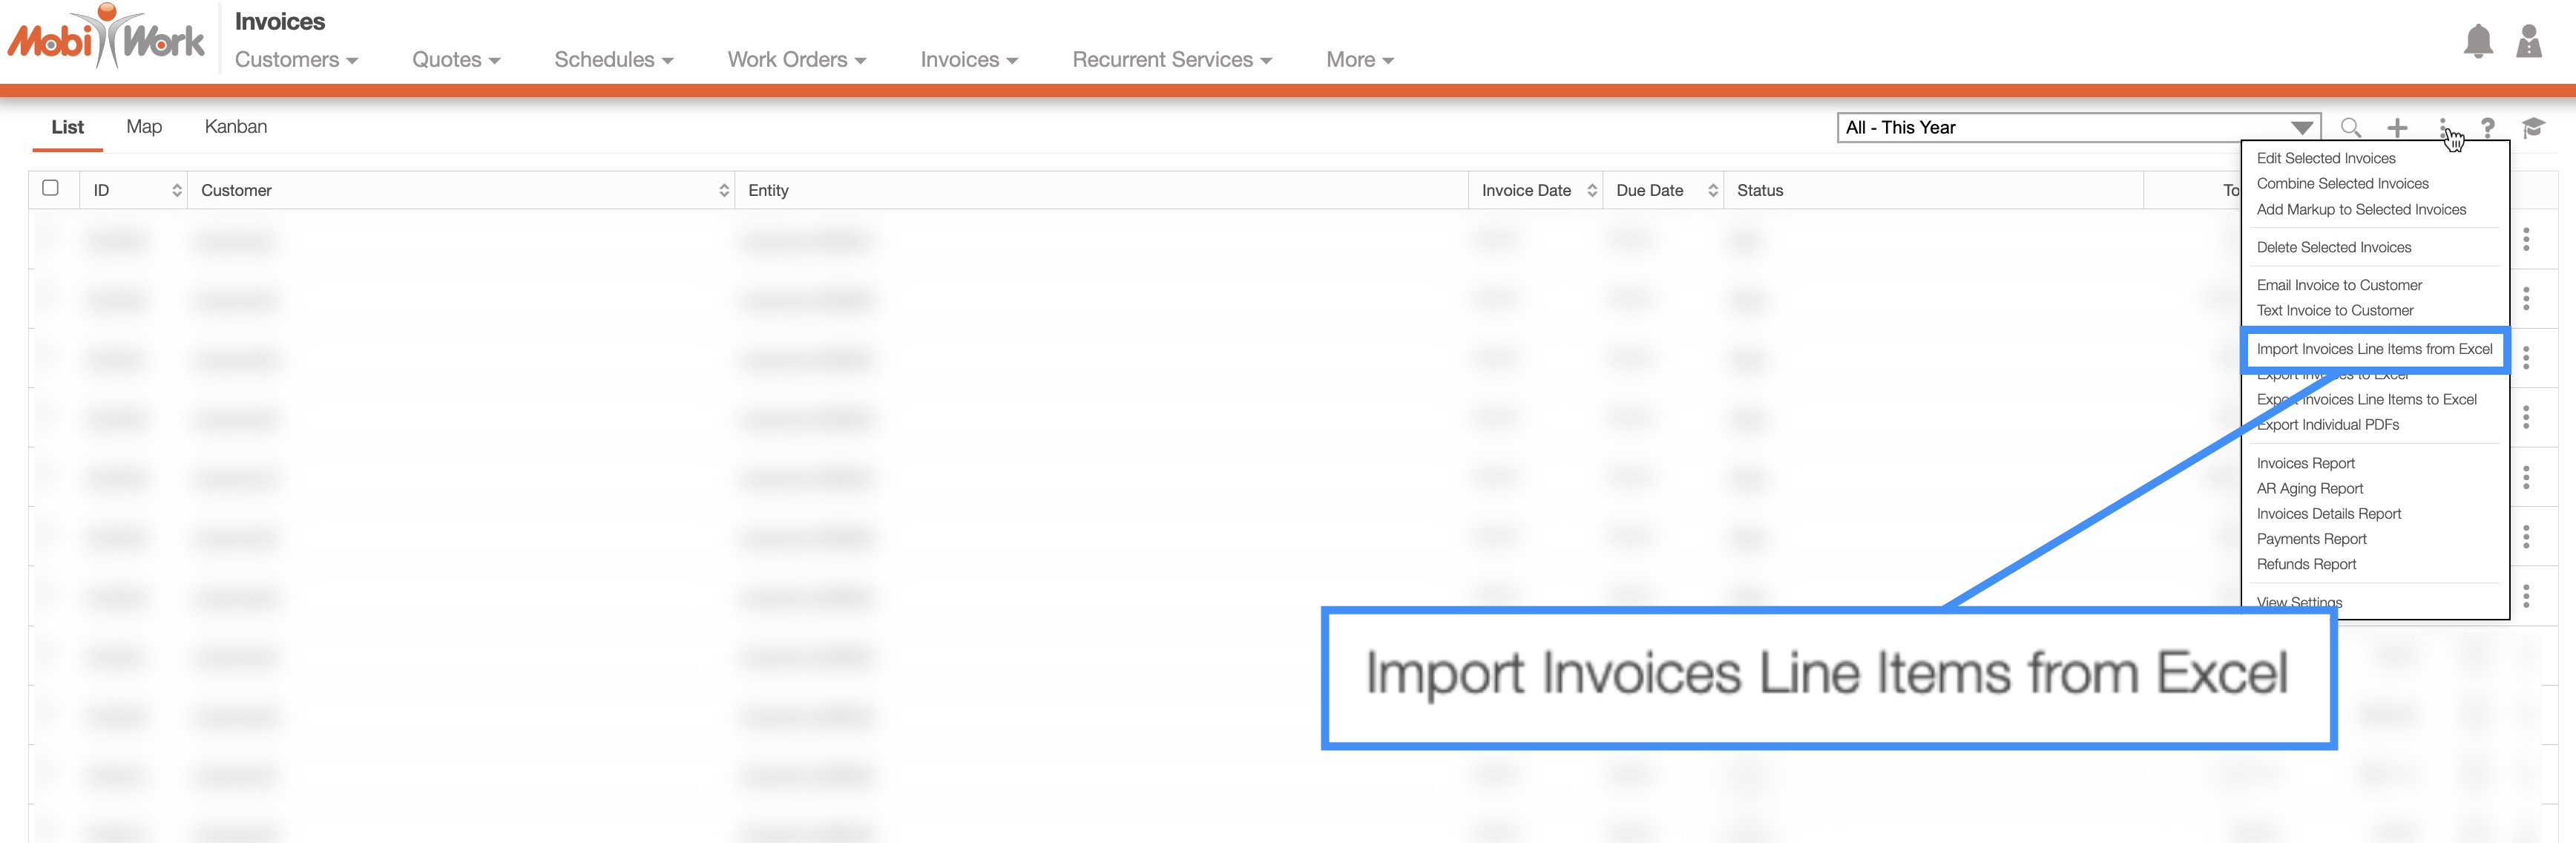2576x843 pixels.
Task: Open the user profile icon
Action: click(2528, 42)
